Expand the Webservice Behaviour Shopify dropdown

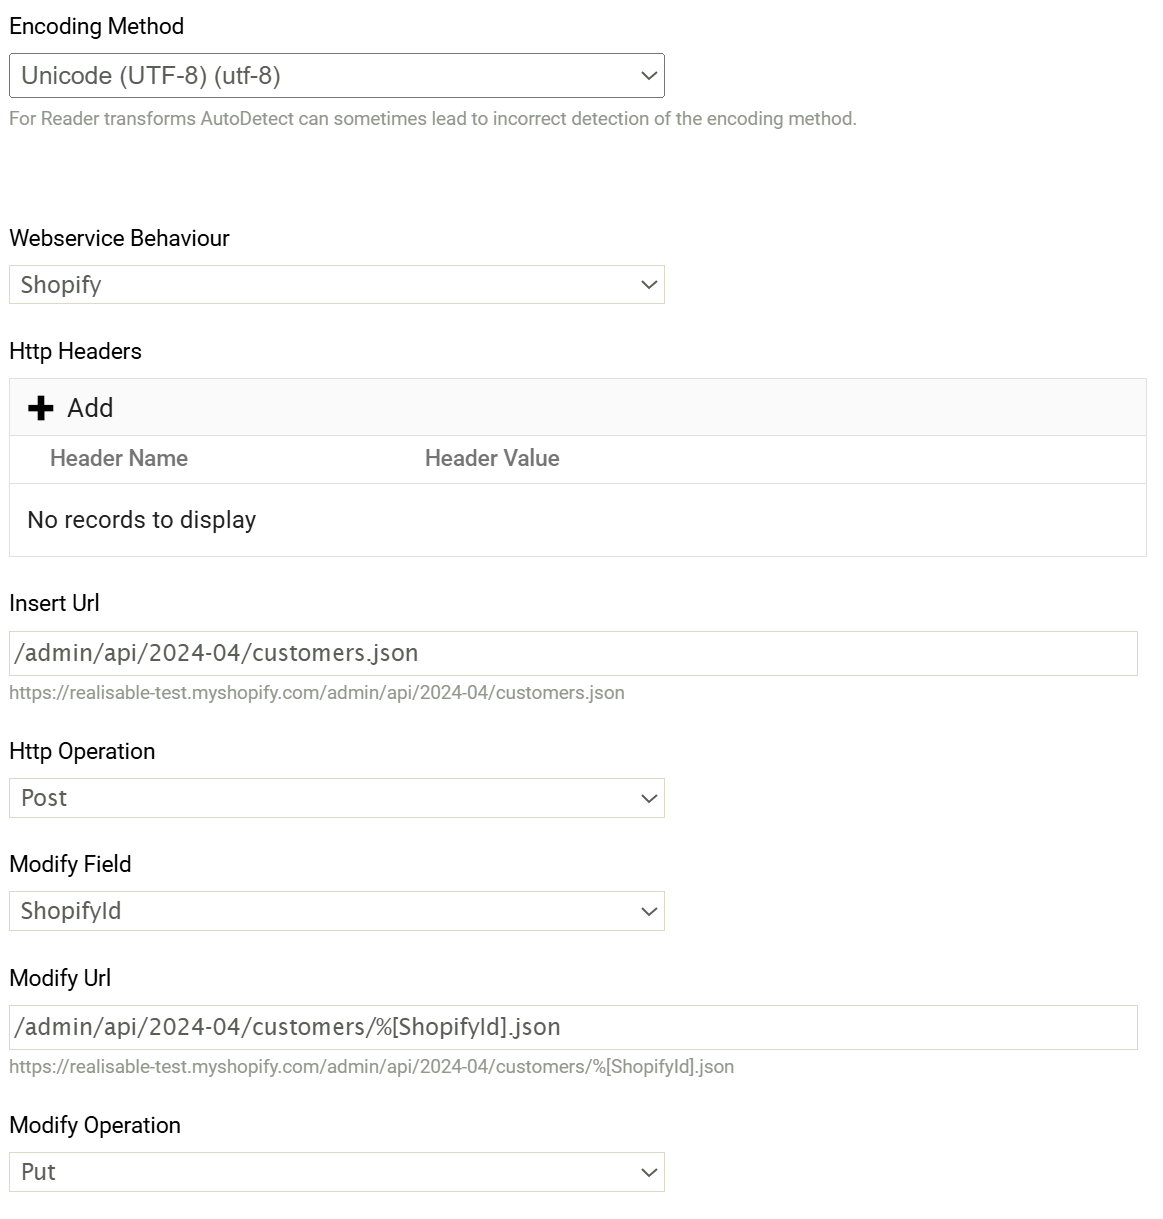pos(336,285)
